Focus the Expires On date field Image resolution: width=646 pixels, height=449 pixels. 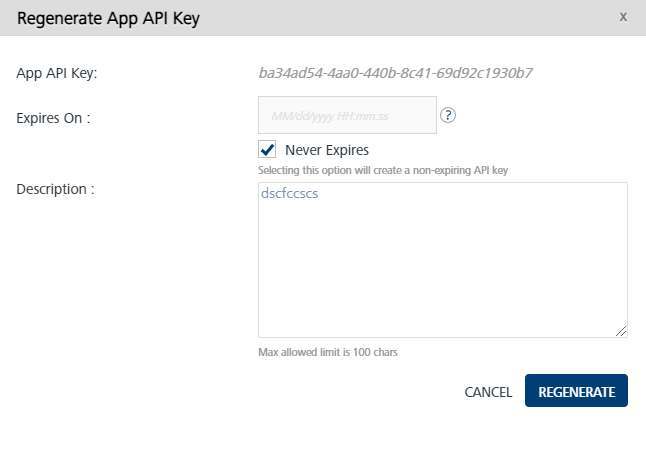pyautogui.click(x=347, y=116)
